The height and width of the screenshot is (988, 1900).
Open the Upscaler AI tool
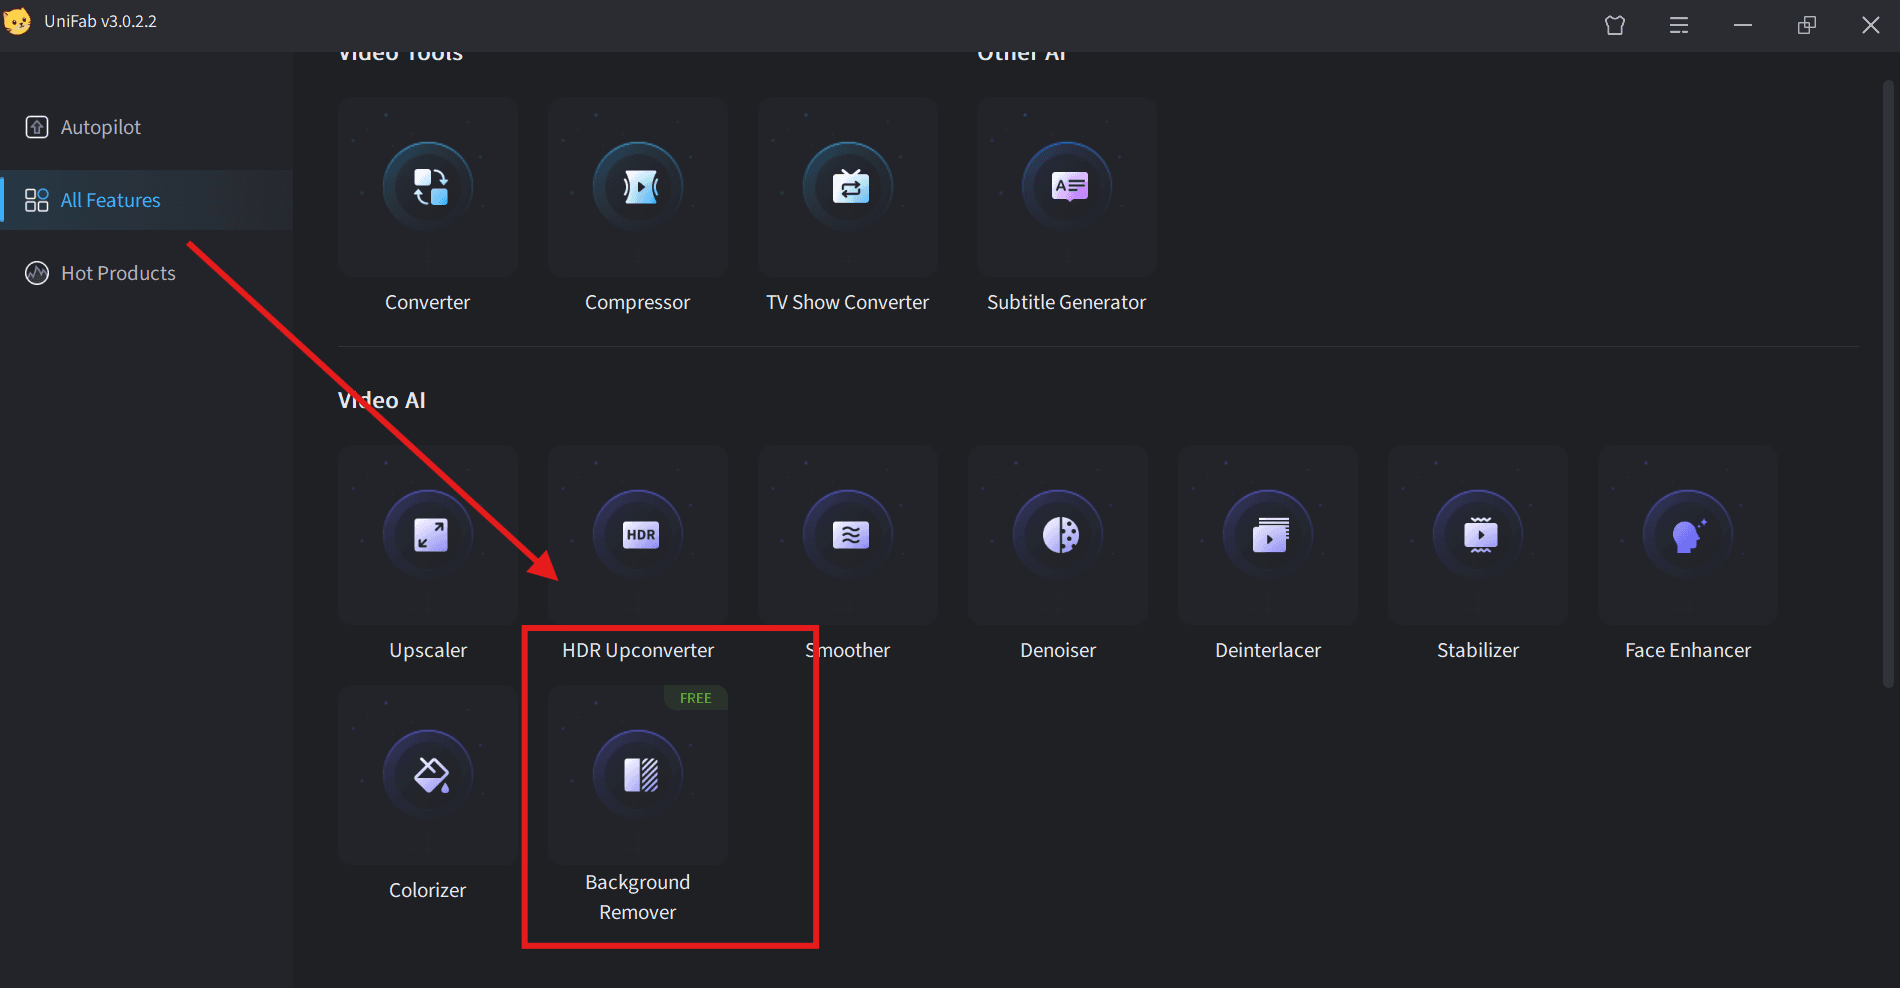(x=429, y=536)
